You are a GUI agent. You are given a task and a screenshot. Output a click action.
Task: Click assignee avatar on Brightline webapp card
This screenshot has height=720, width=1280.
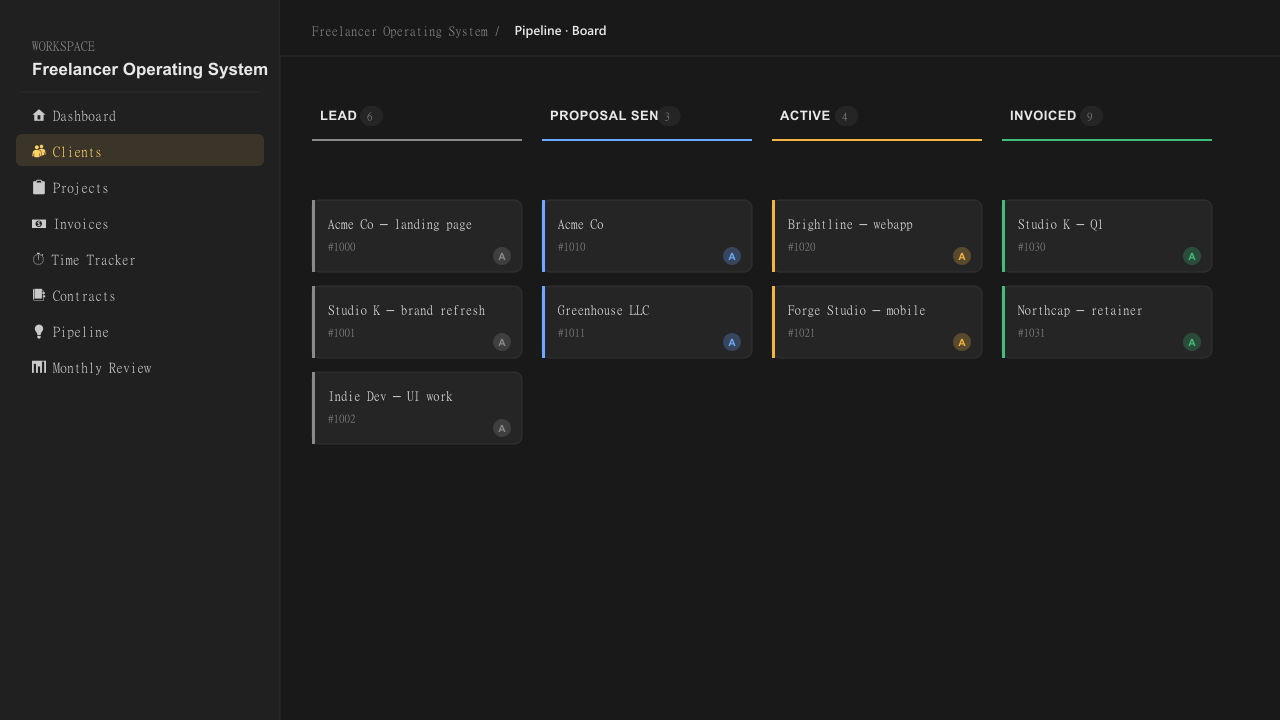tap(962, 256)
